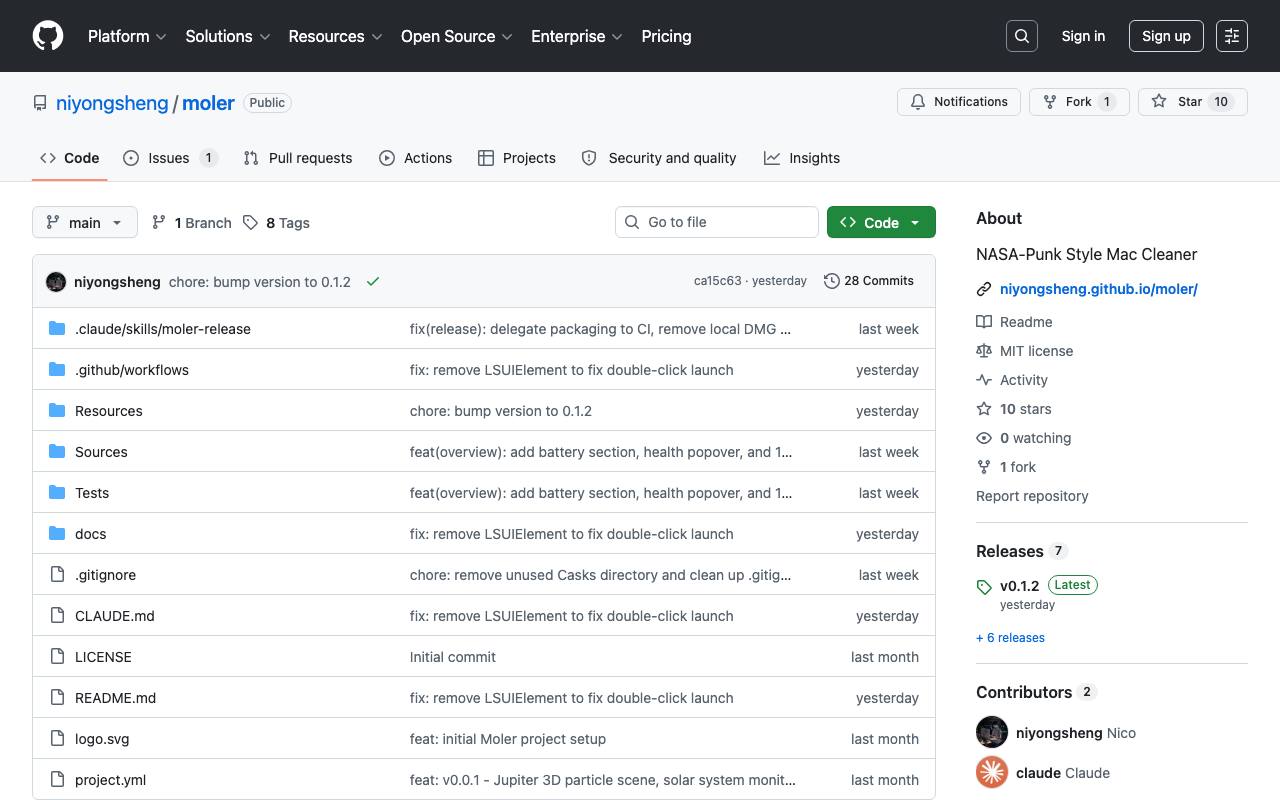The height and width of the screenshot is (800, 1280).
Task: Switch to the Issues tab
Action: 170,158
